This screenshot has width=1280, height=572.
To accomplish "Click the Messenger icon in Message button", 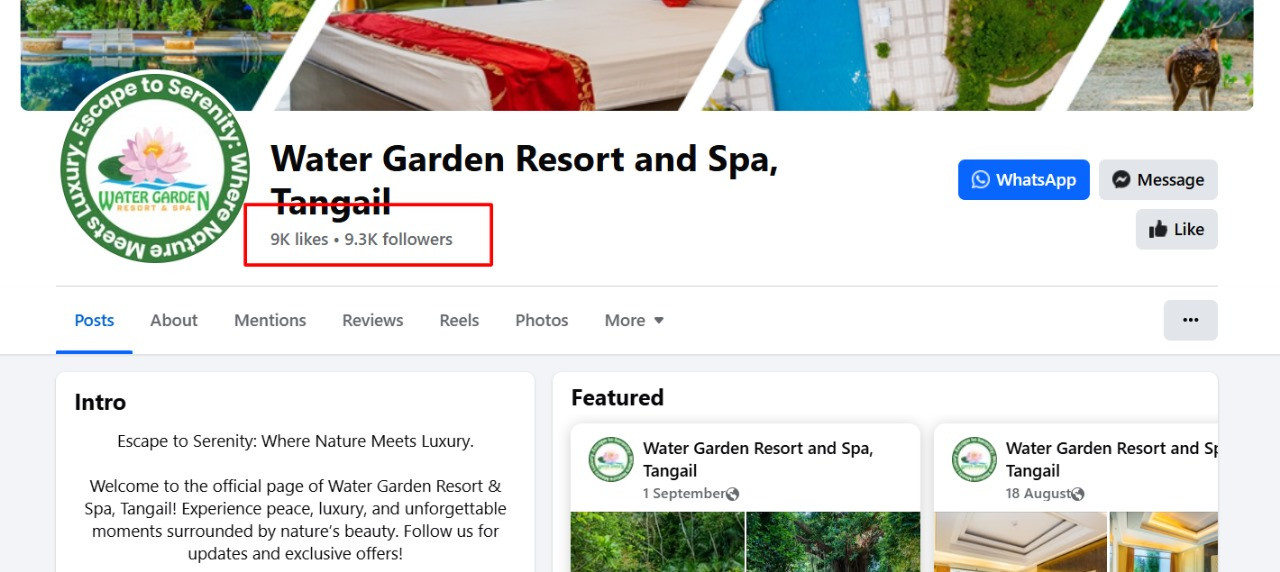I will coord(1122,180).
